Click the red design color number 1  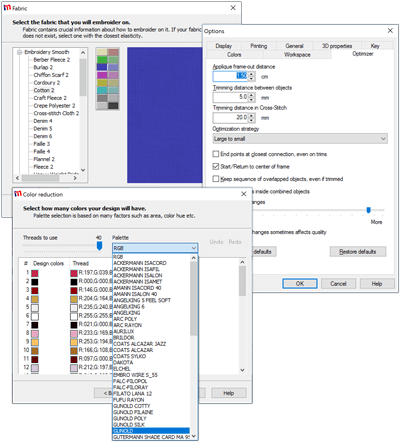[x=35, y=273]
